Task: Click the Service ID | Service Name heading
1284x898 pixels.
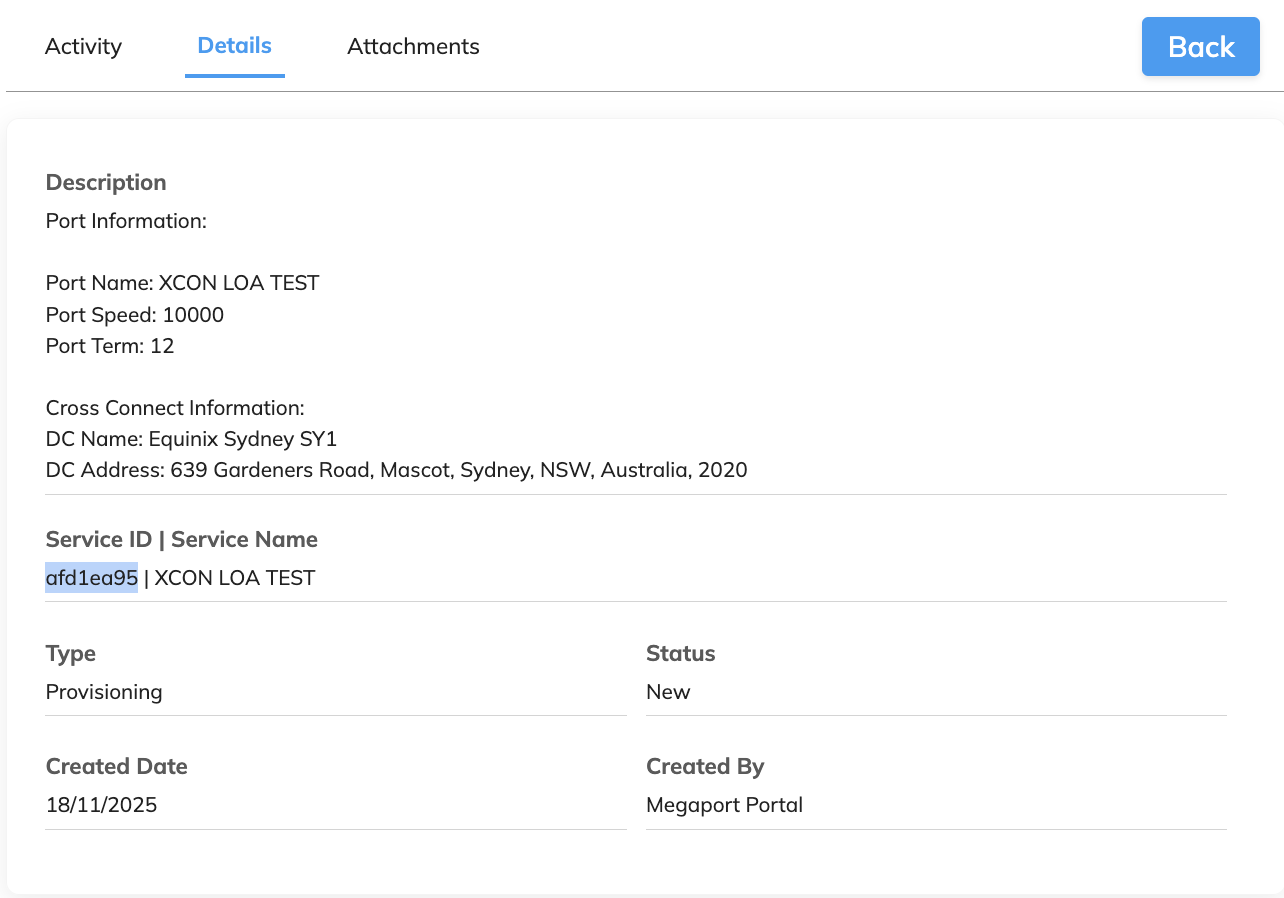Action: [x=181, y=539]
